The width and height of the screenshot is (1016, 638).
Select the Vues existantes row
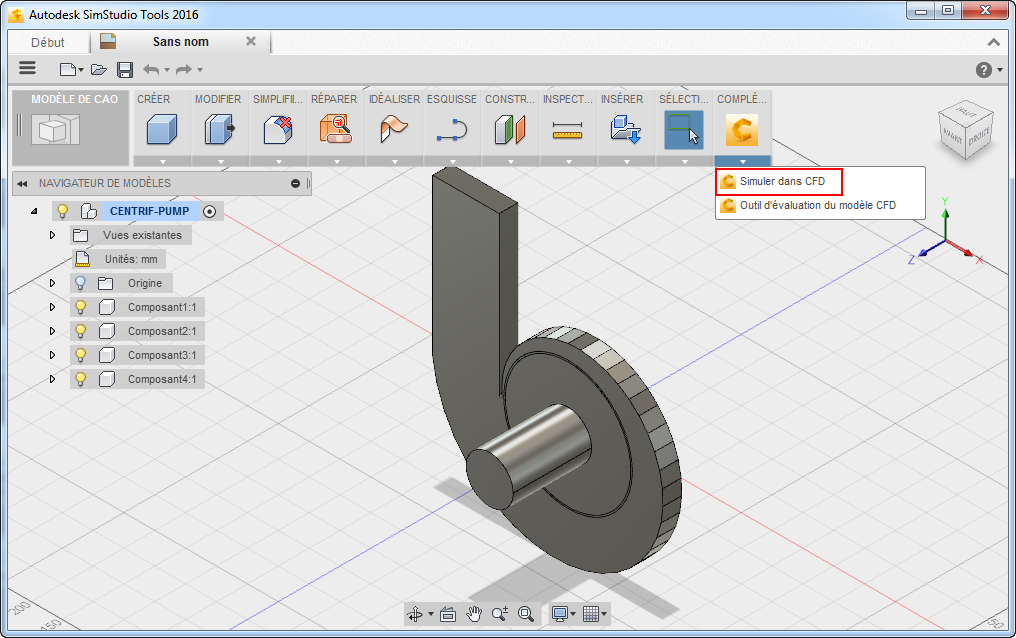coord(131,235)
